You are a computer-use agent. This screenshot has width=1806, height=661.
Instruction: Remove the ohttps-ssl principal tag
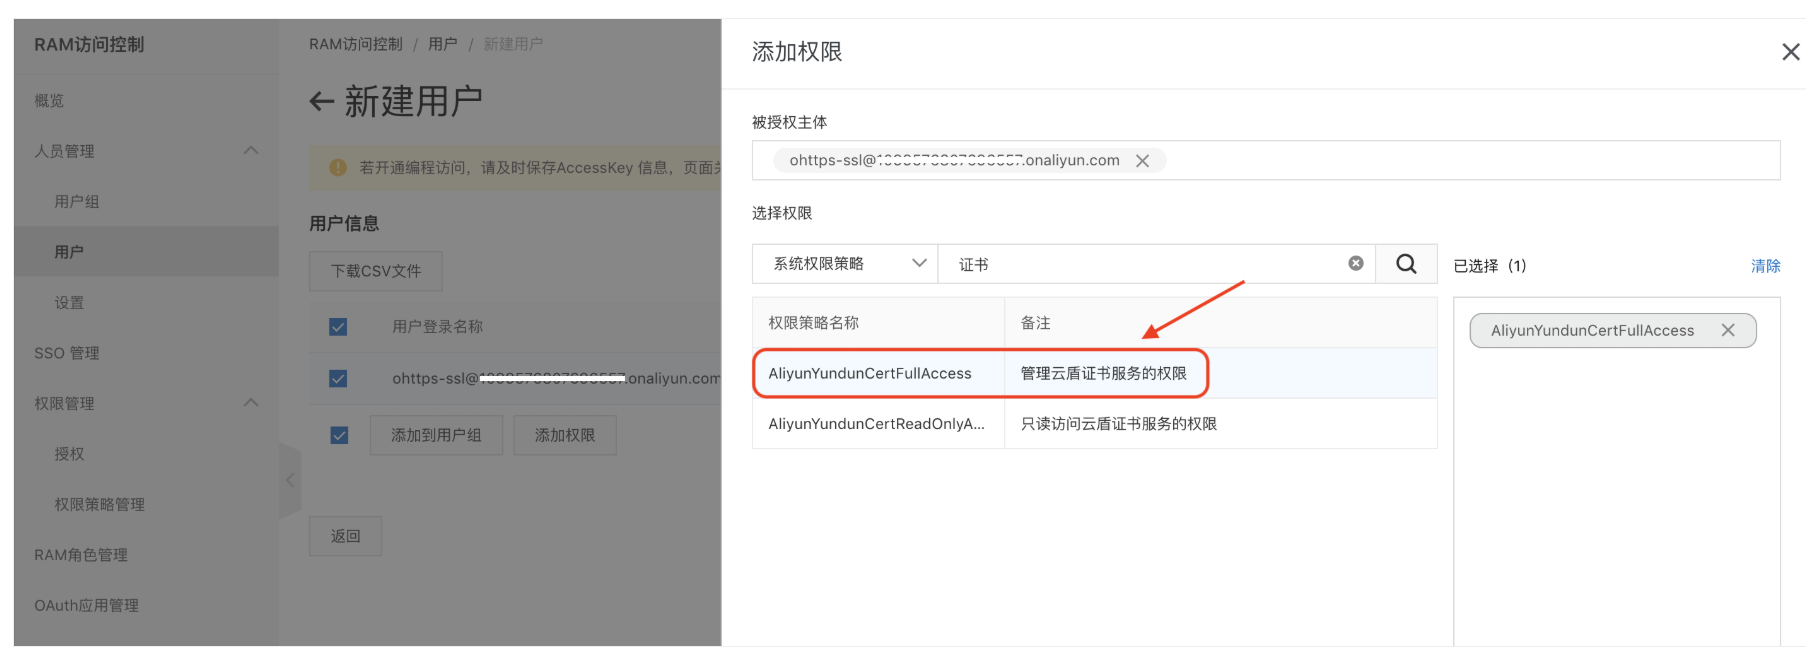1142,161
